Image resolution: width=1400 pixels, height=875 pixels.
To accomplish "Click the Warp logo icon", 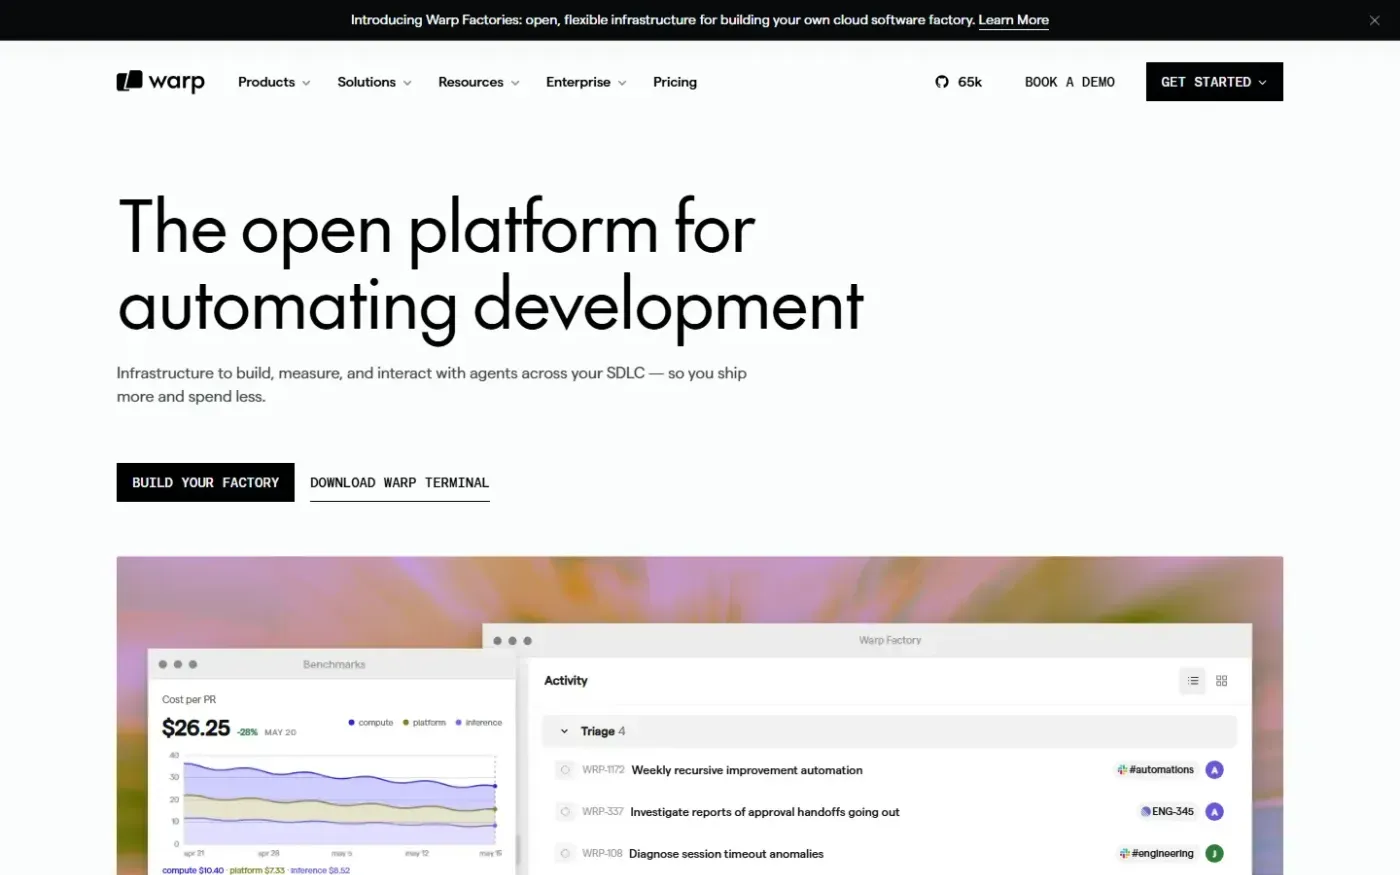I will pyautogui.click(x=129, y=81).
